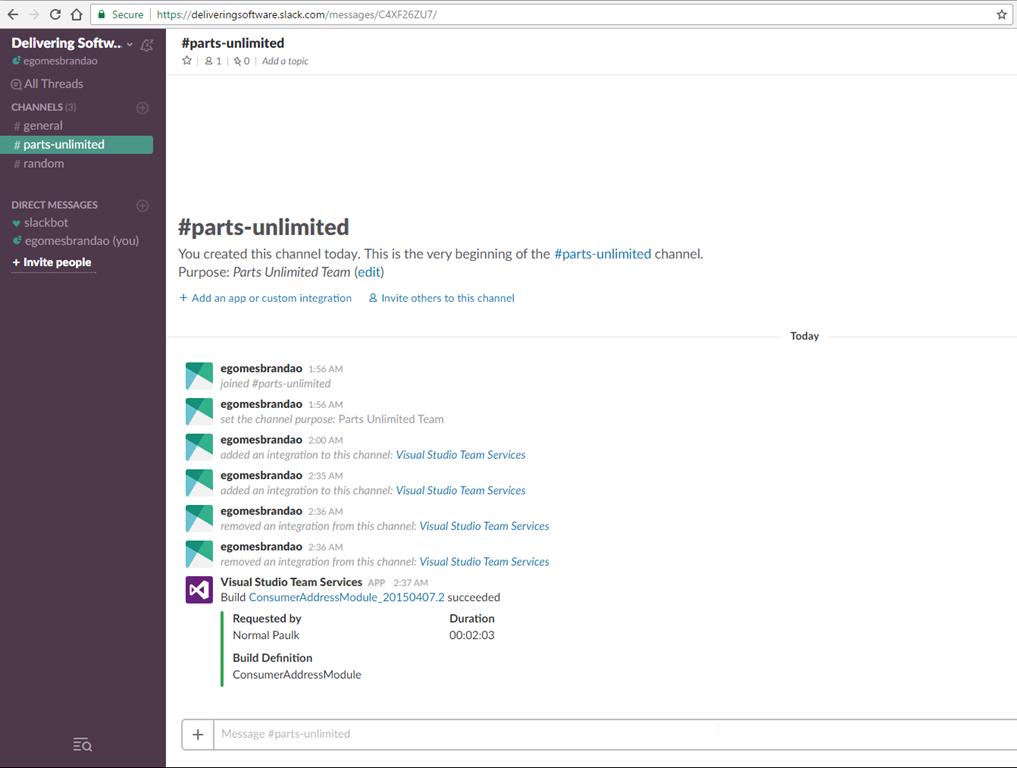Click the 2:37 AM message timestamp
The width and height of the screenshot is (1017, 768).
click(x=411, y=582)
